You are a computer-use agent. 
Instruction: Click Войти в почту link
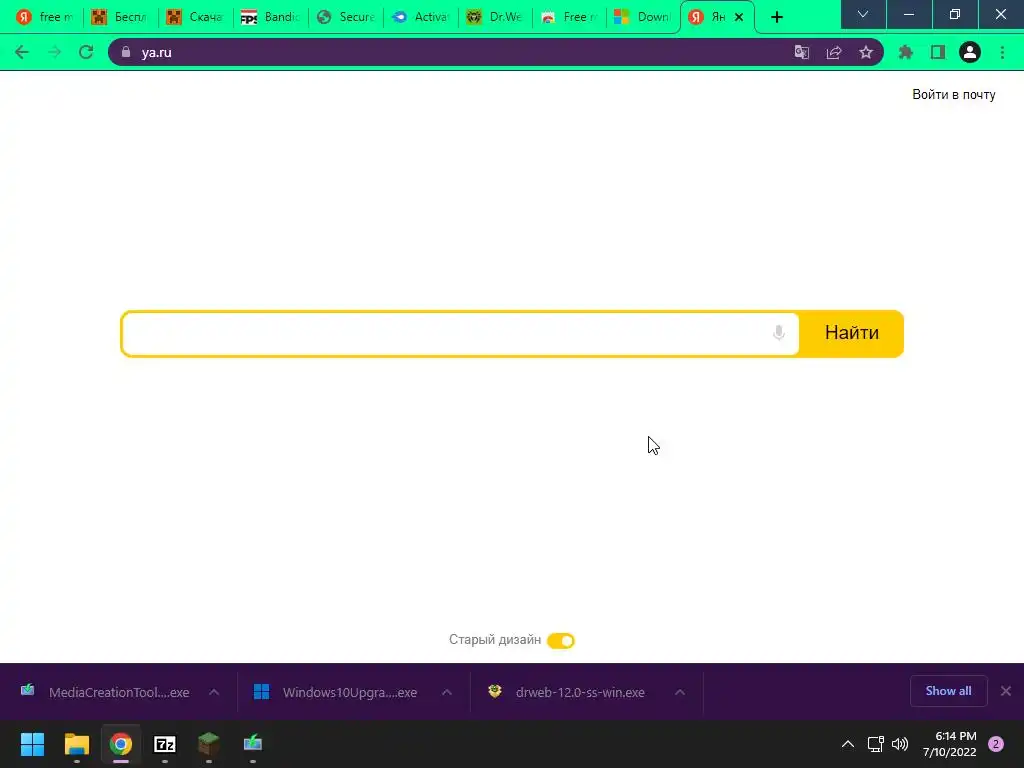[x=953, y=95]
